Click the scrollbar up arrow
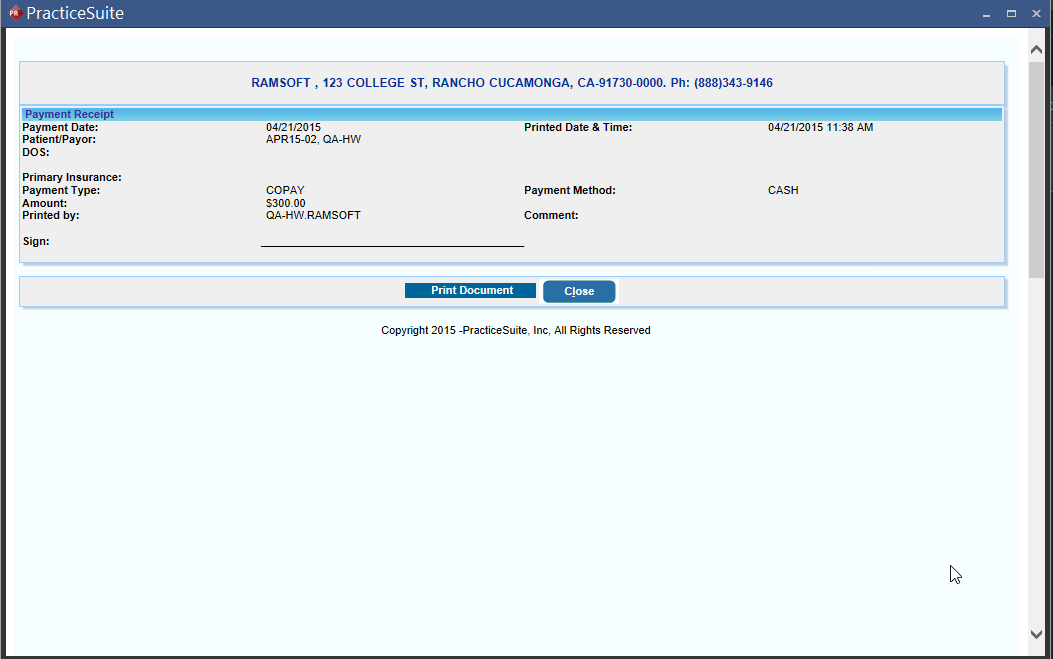This screenshot has height=659, width=1053. click(1036, 47)
